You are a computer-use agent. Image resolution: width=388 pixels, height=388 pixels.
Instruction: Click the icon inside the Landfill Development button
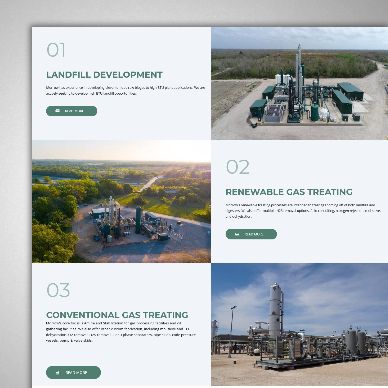57,111
